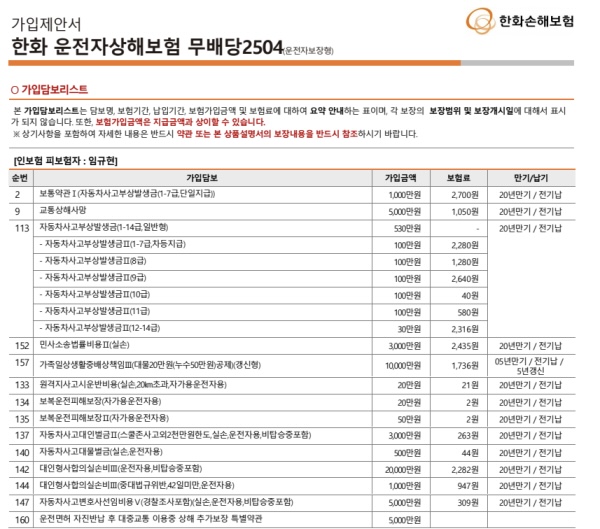This screenshot has height=529, width=600.
Task: Click the 자동차사고대물벌금(실손,운전자용) coverage name
Action: (x=101, y=452)
